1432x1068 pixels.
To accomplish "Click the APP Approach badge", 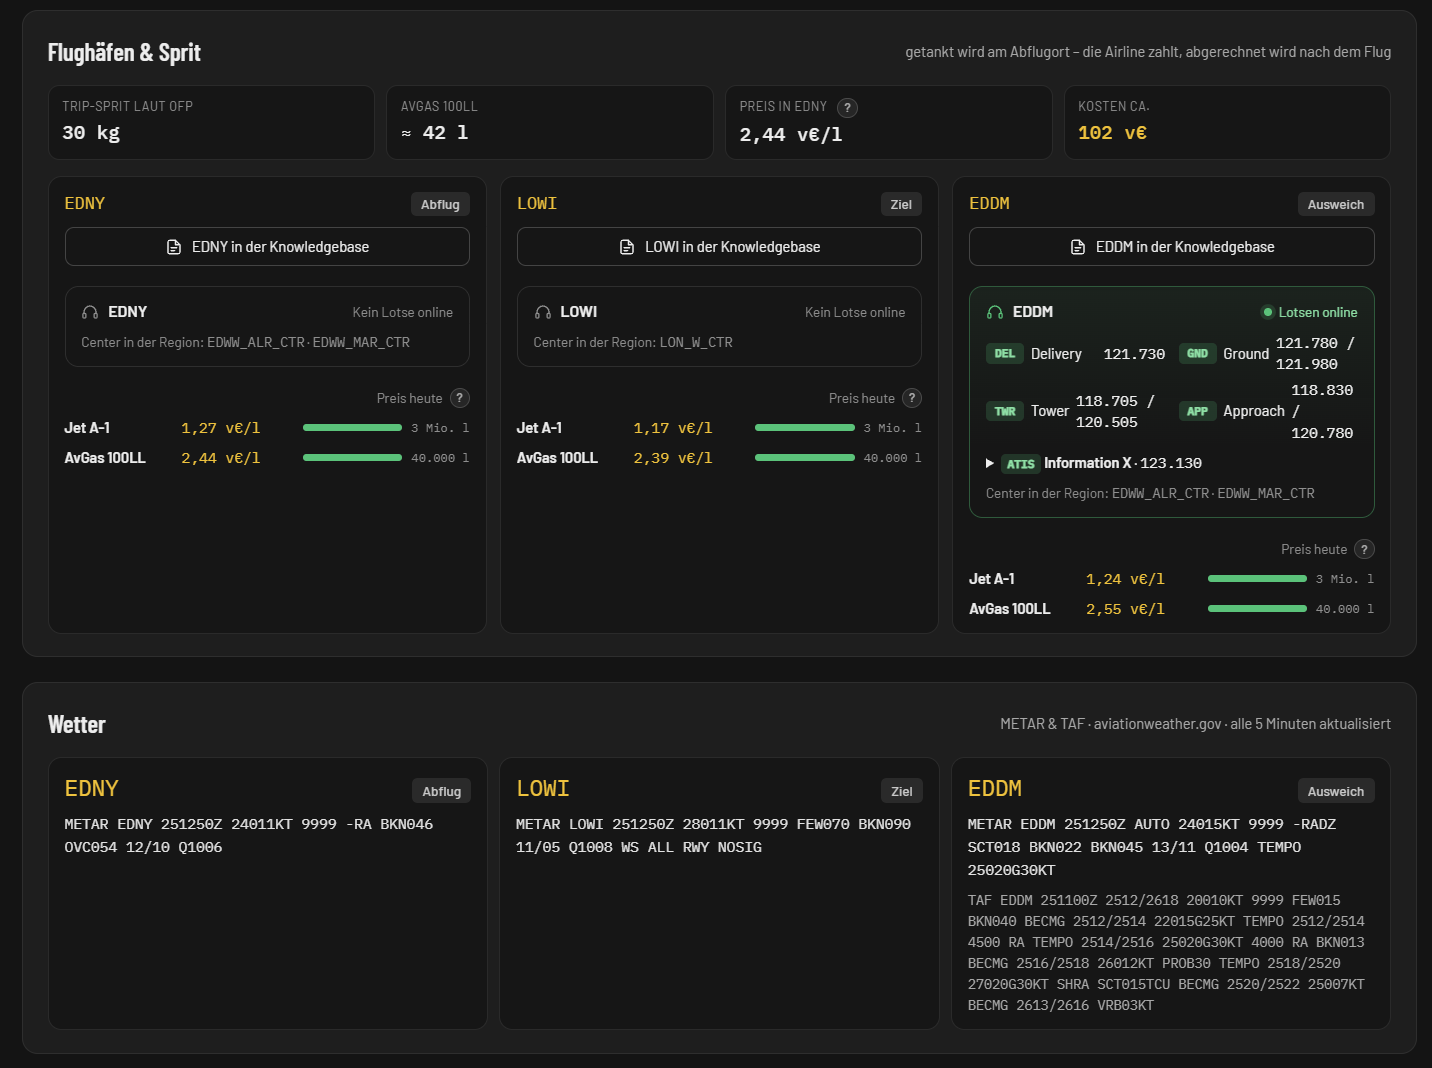I will [1197, 412].
